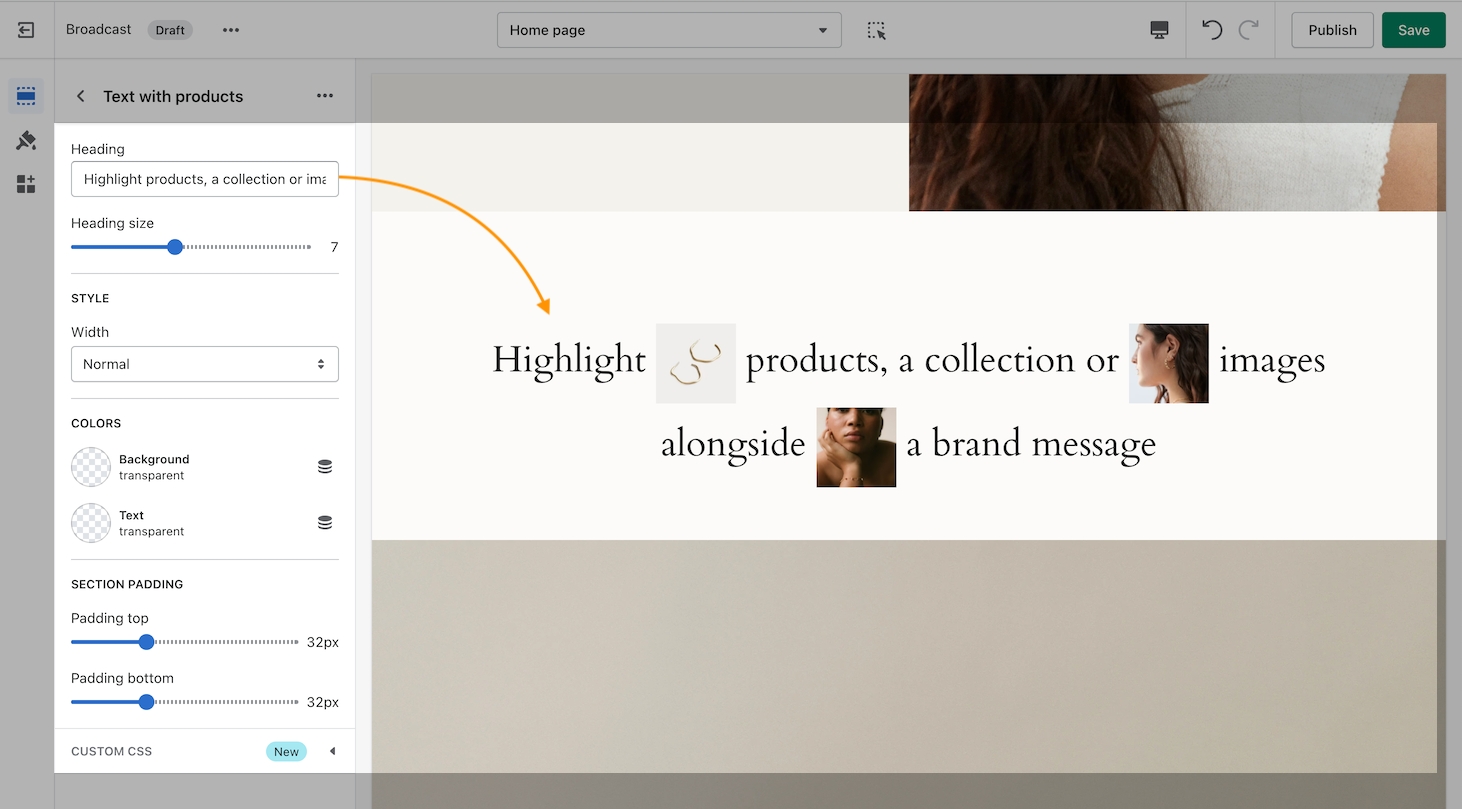
Task: Open the Width Normal dropdown
Action: (205, 364)
